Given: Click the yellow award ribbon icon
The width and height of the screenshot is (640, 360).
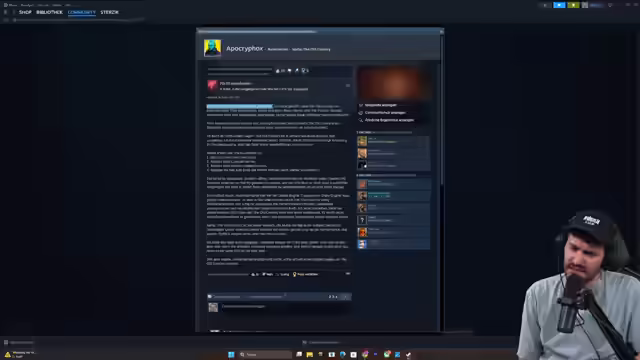Looking at the screenshot, I should 294,274.
